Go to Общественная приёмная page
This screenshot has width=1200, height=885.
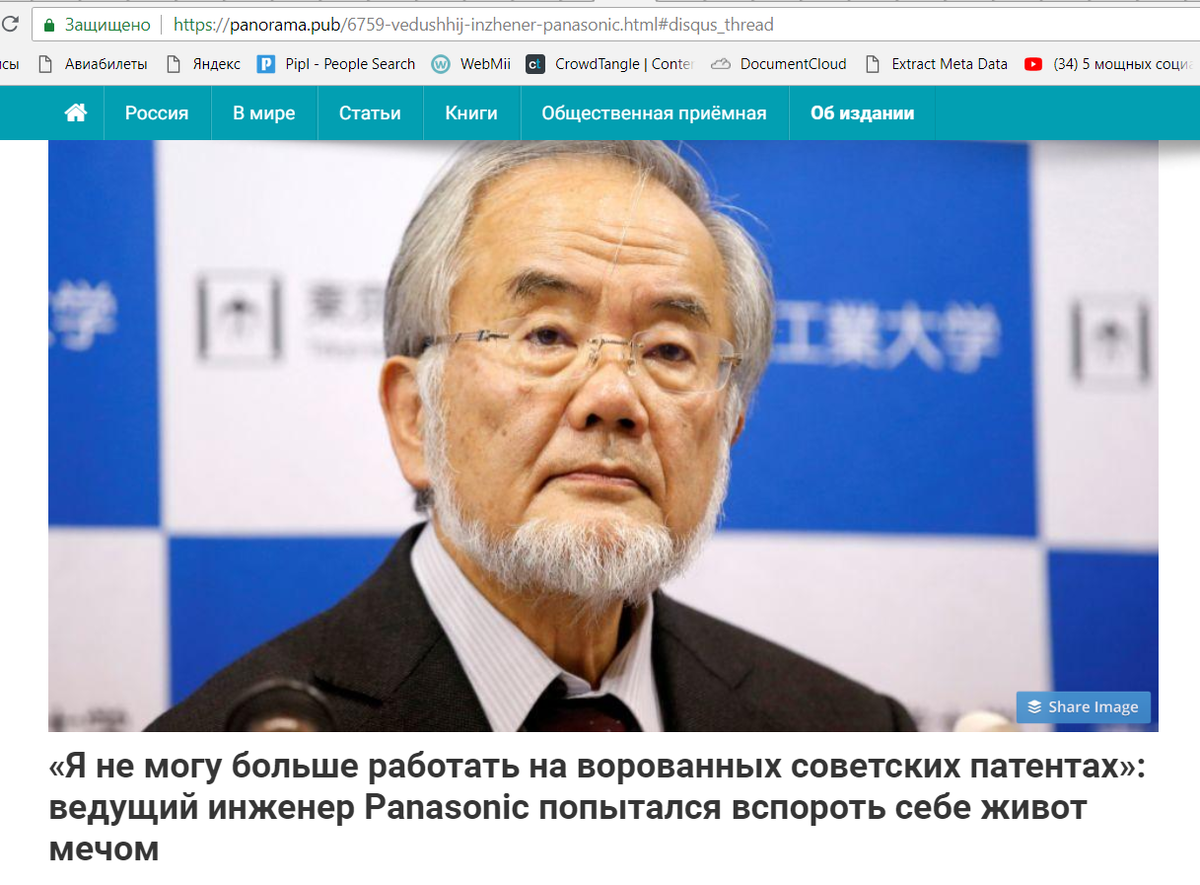pyautogui.click(x=654, y=113)
